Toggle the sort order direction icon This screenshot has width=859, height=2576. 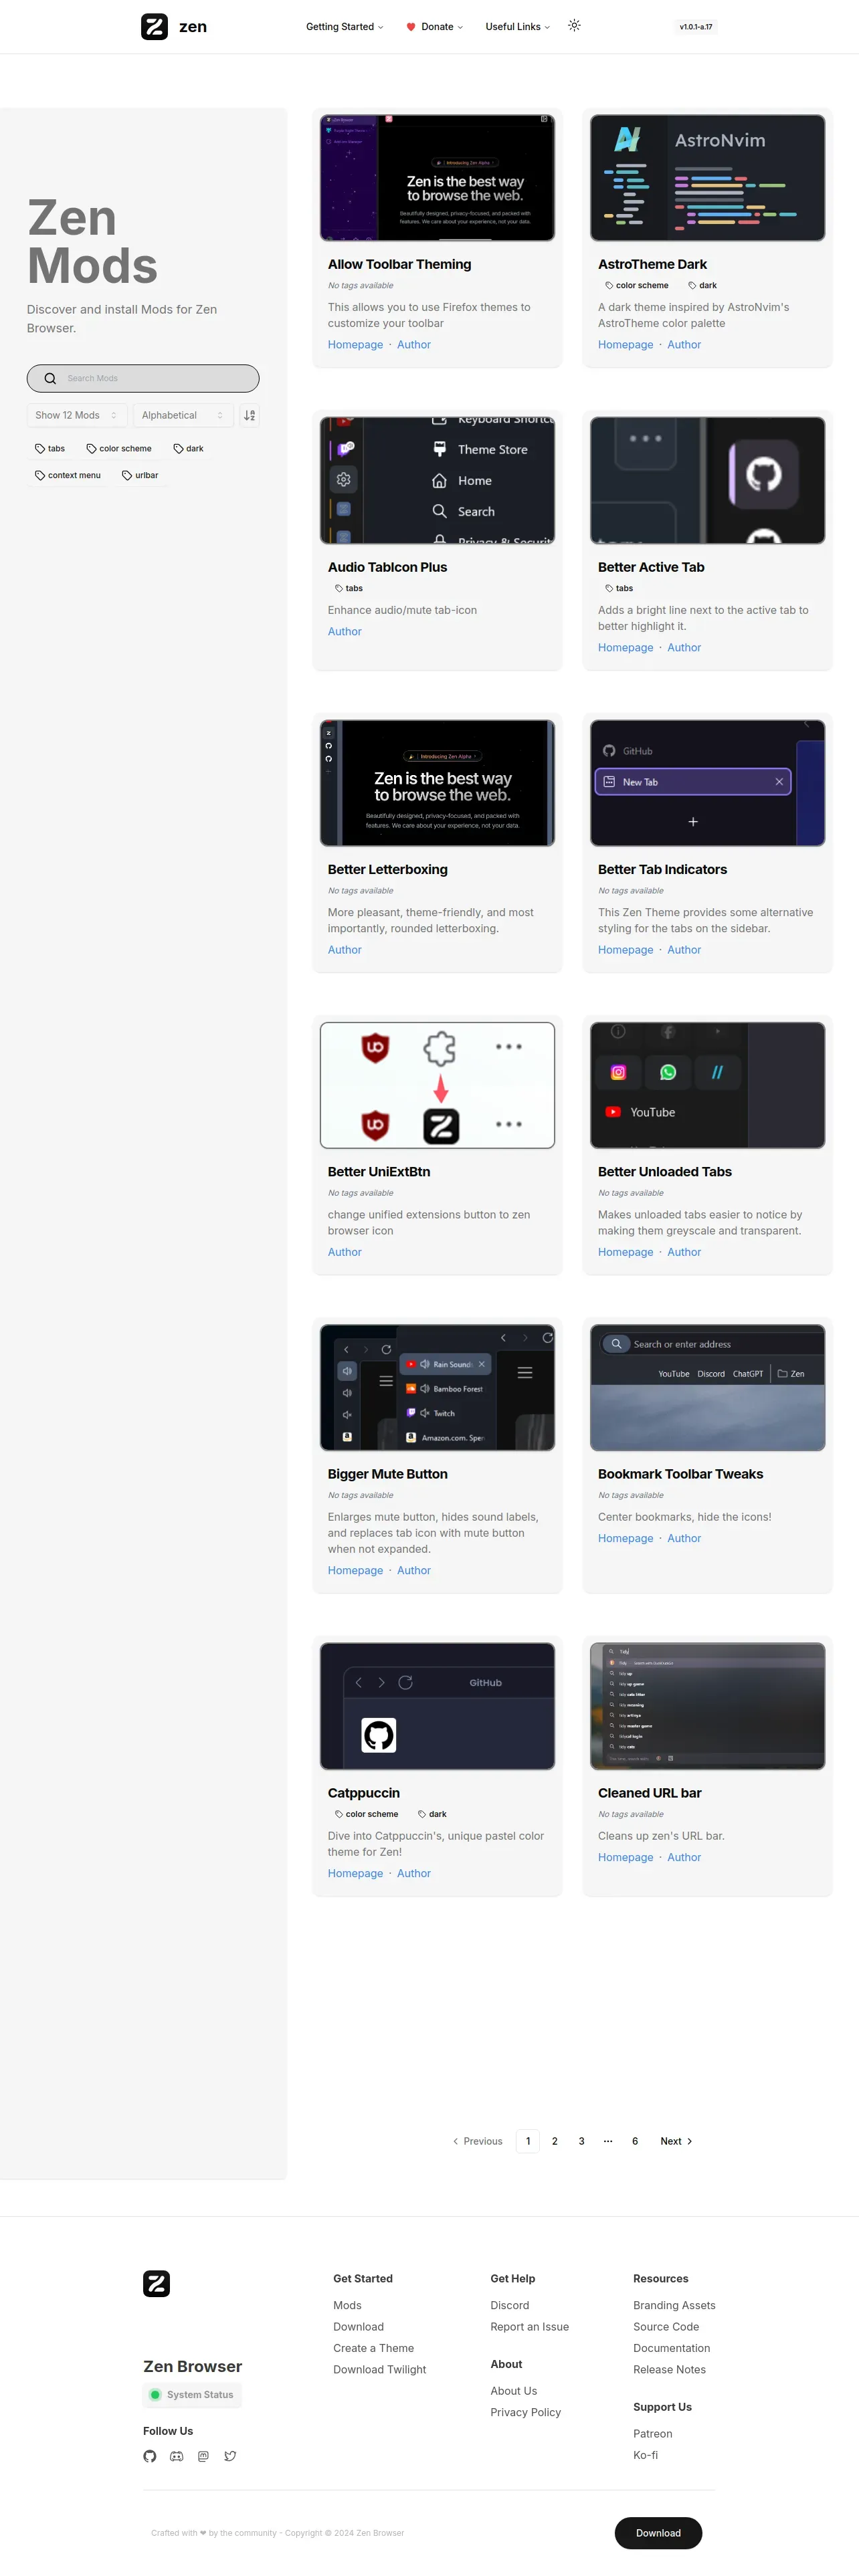pos(250,415)
